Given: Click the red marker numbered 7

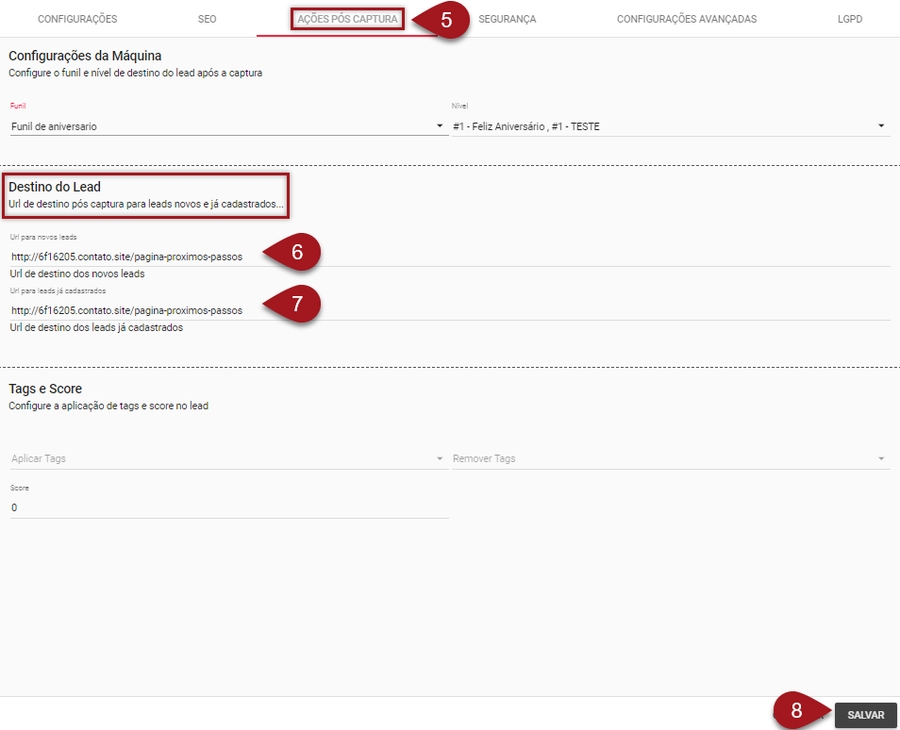Looking at the screenshot, I should click(296, 304).
